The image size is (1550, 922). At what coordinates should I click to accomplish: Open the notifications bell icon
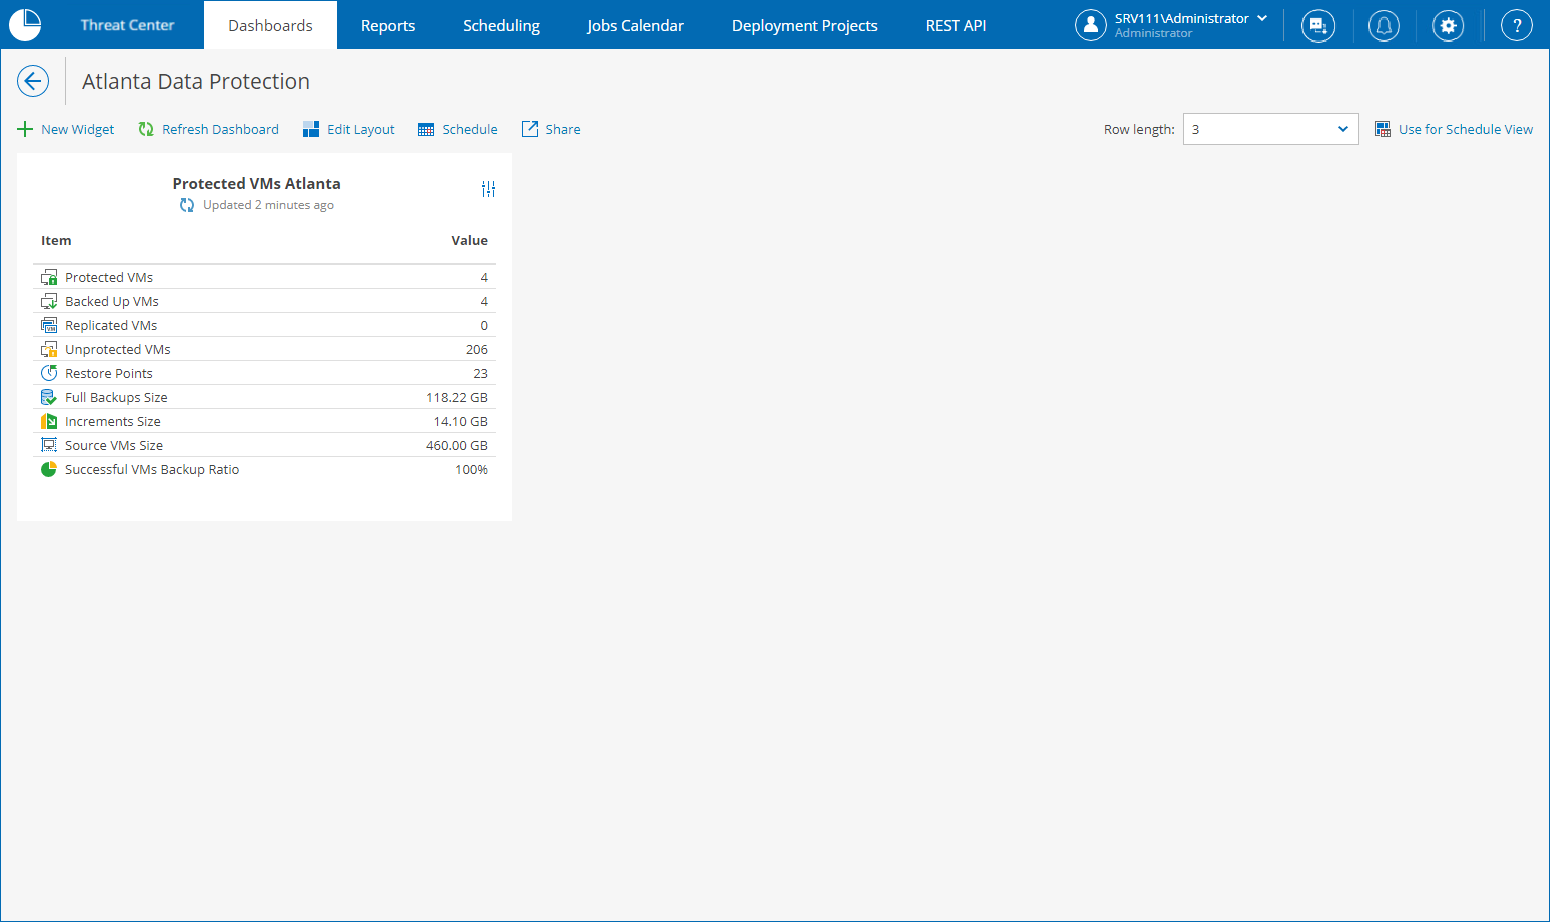click(x=1384, y=25)
